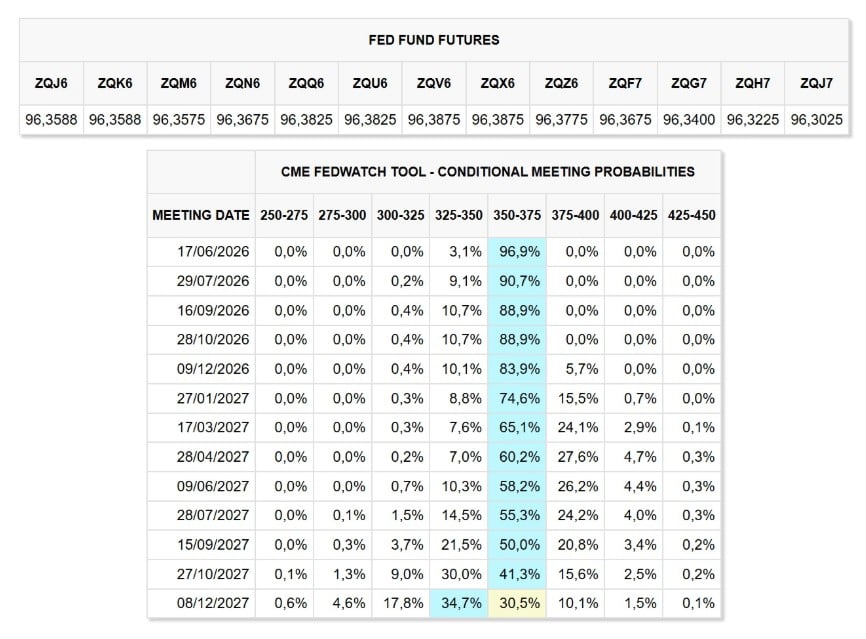The width and height of the screenshot is (866, 639).
Task: Click the ZQV6 price 96,3875
Action: tap(434, 119)
